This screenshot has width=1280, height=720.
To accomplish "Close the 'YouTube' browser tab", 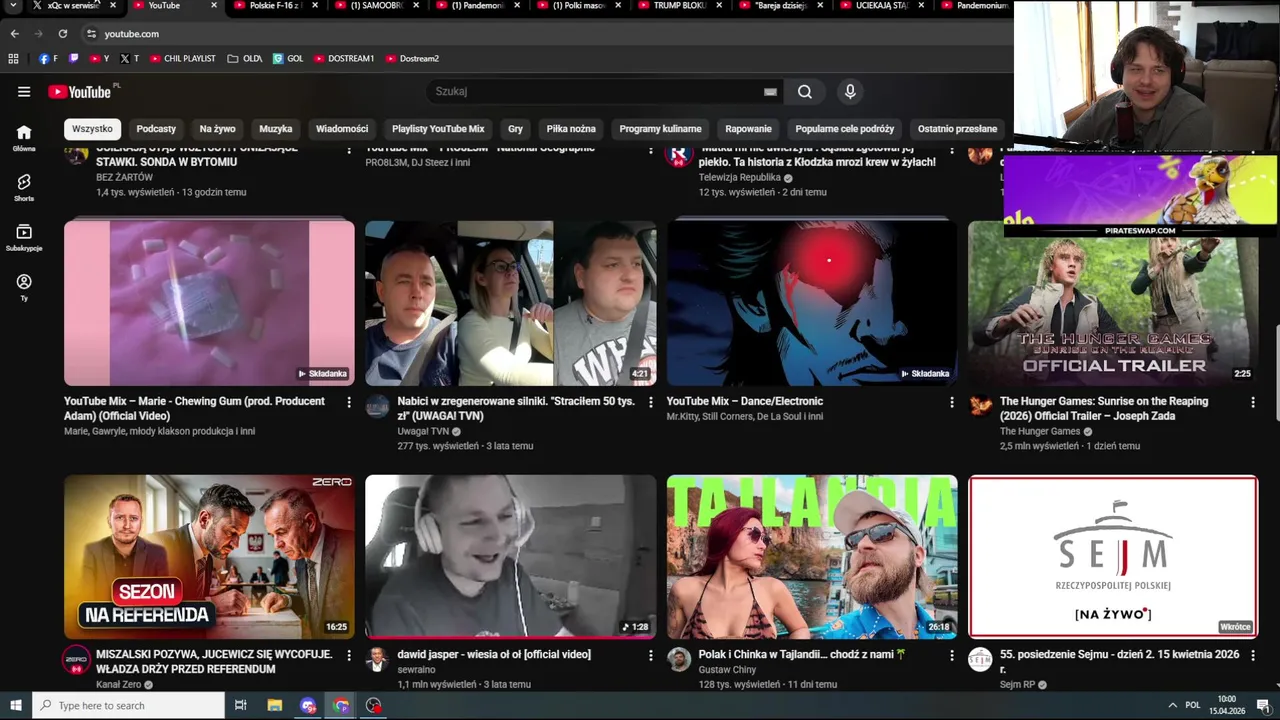I will coord(213,5).
